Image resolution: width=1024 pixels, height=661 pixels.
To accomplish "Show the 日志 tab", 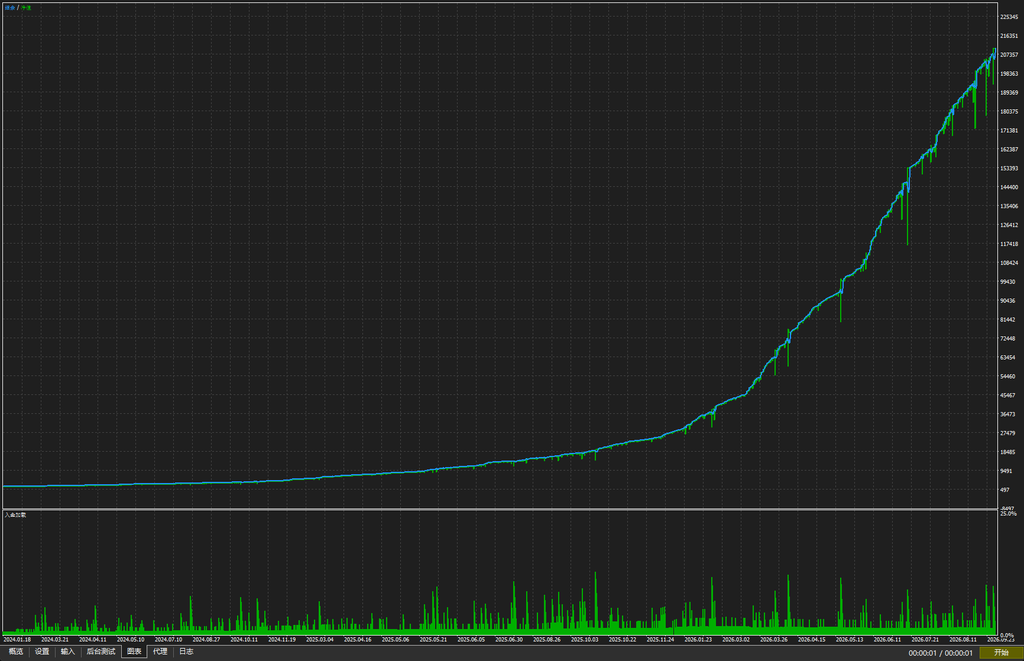I will [x=186, y=652].
